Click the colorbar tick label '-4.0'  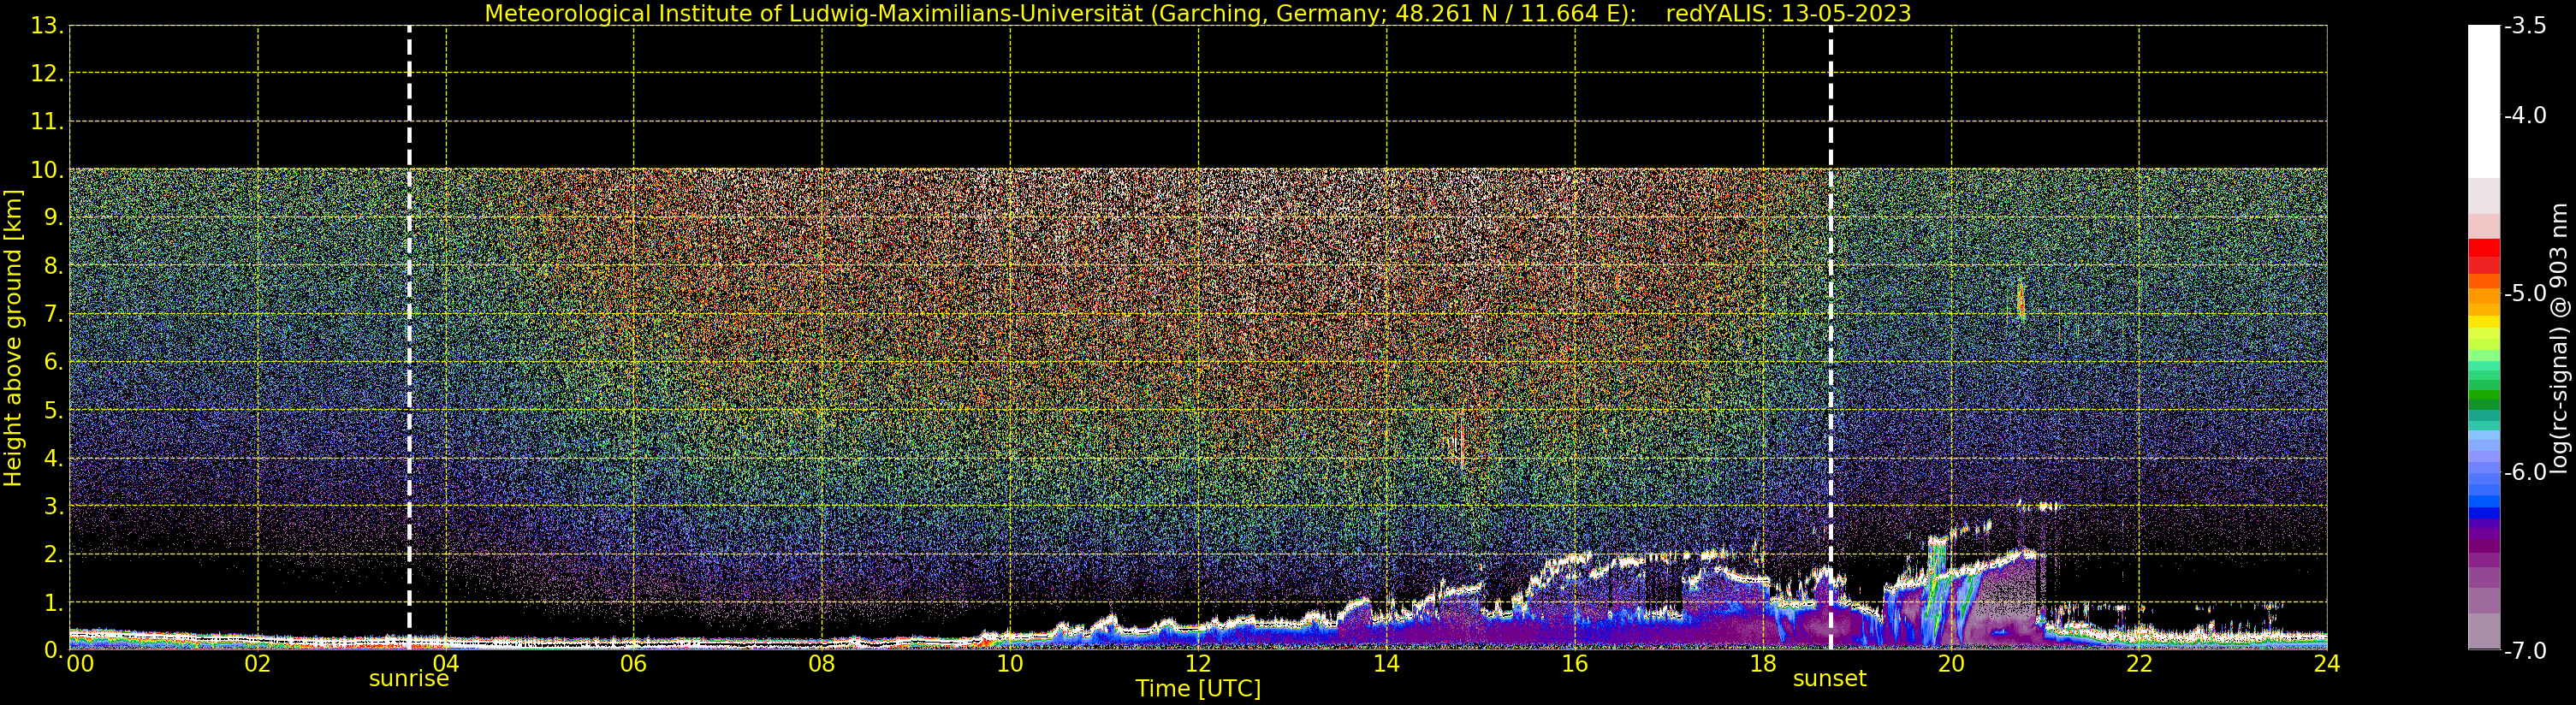point(2525,115)
